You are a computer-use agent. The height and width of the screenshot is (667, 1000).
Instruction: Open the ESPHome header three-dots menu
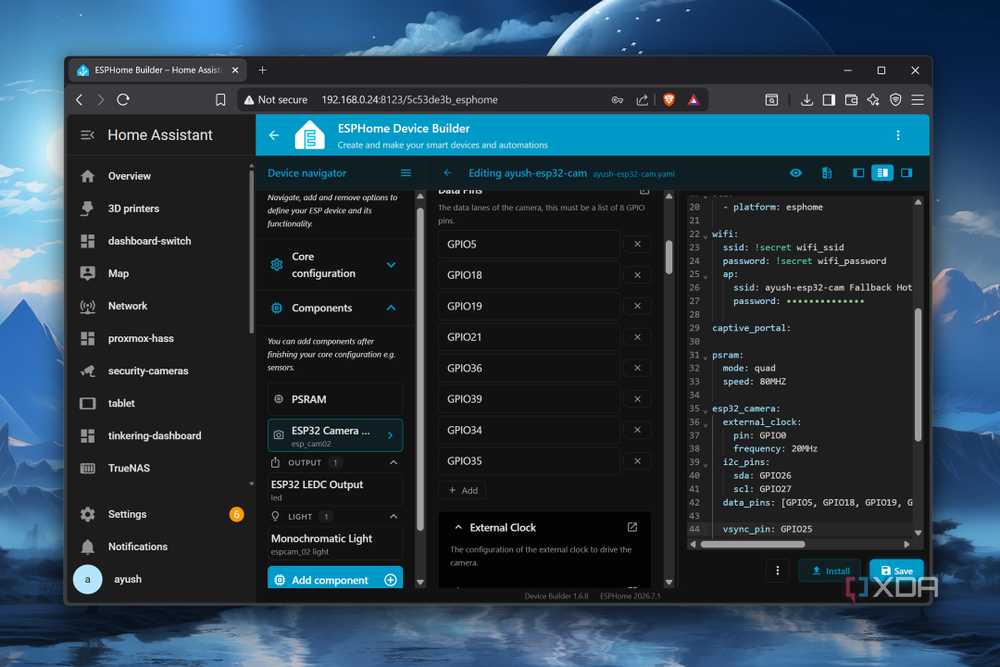[898, 135]
